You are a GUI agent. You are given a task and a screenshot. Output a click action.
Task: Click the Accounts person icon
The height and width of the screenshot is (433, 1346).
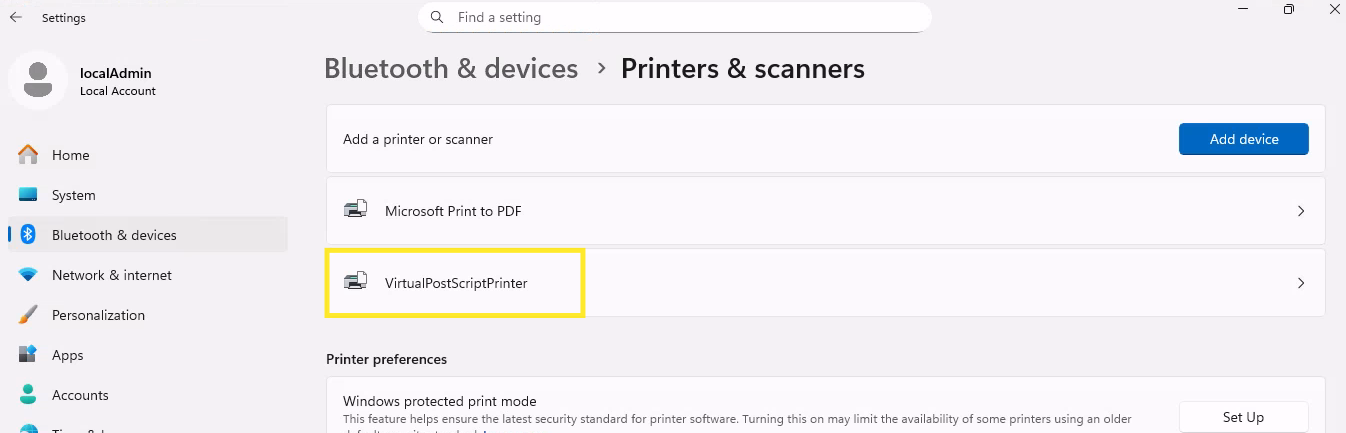(28, 395)
